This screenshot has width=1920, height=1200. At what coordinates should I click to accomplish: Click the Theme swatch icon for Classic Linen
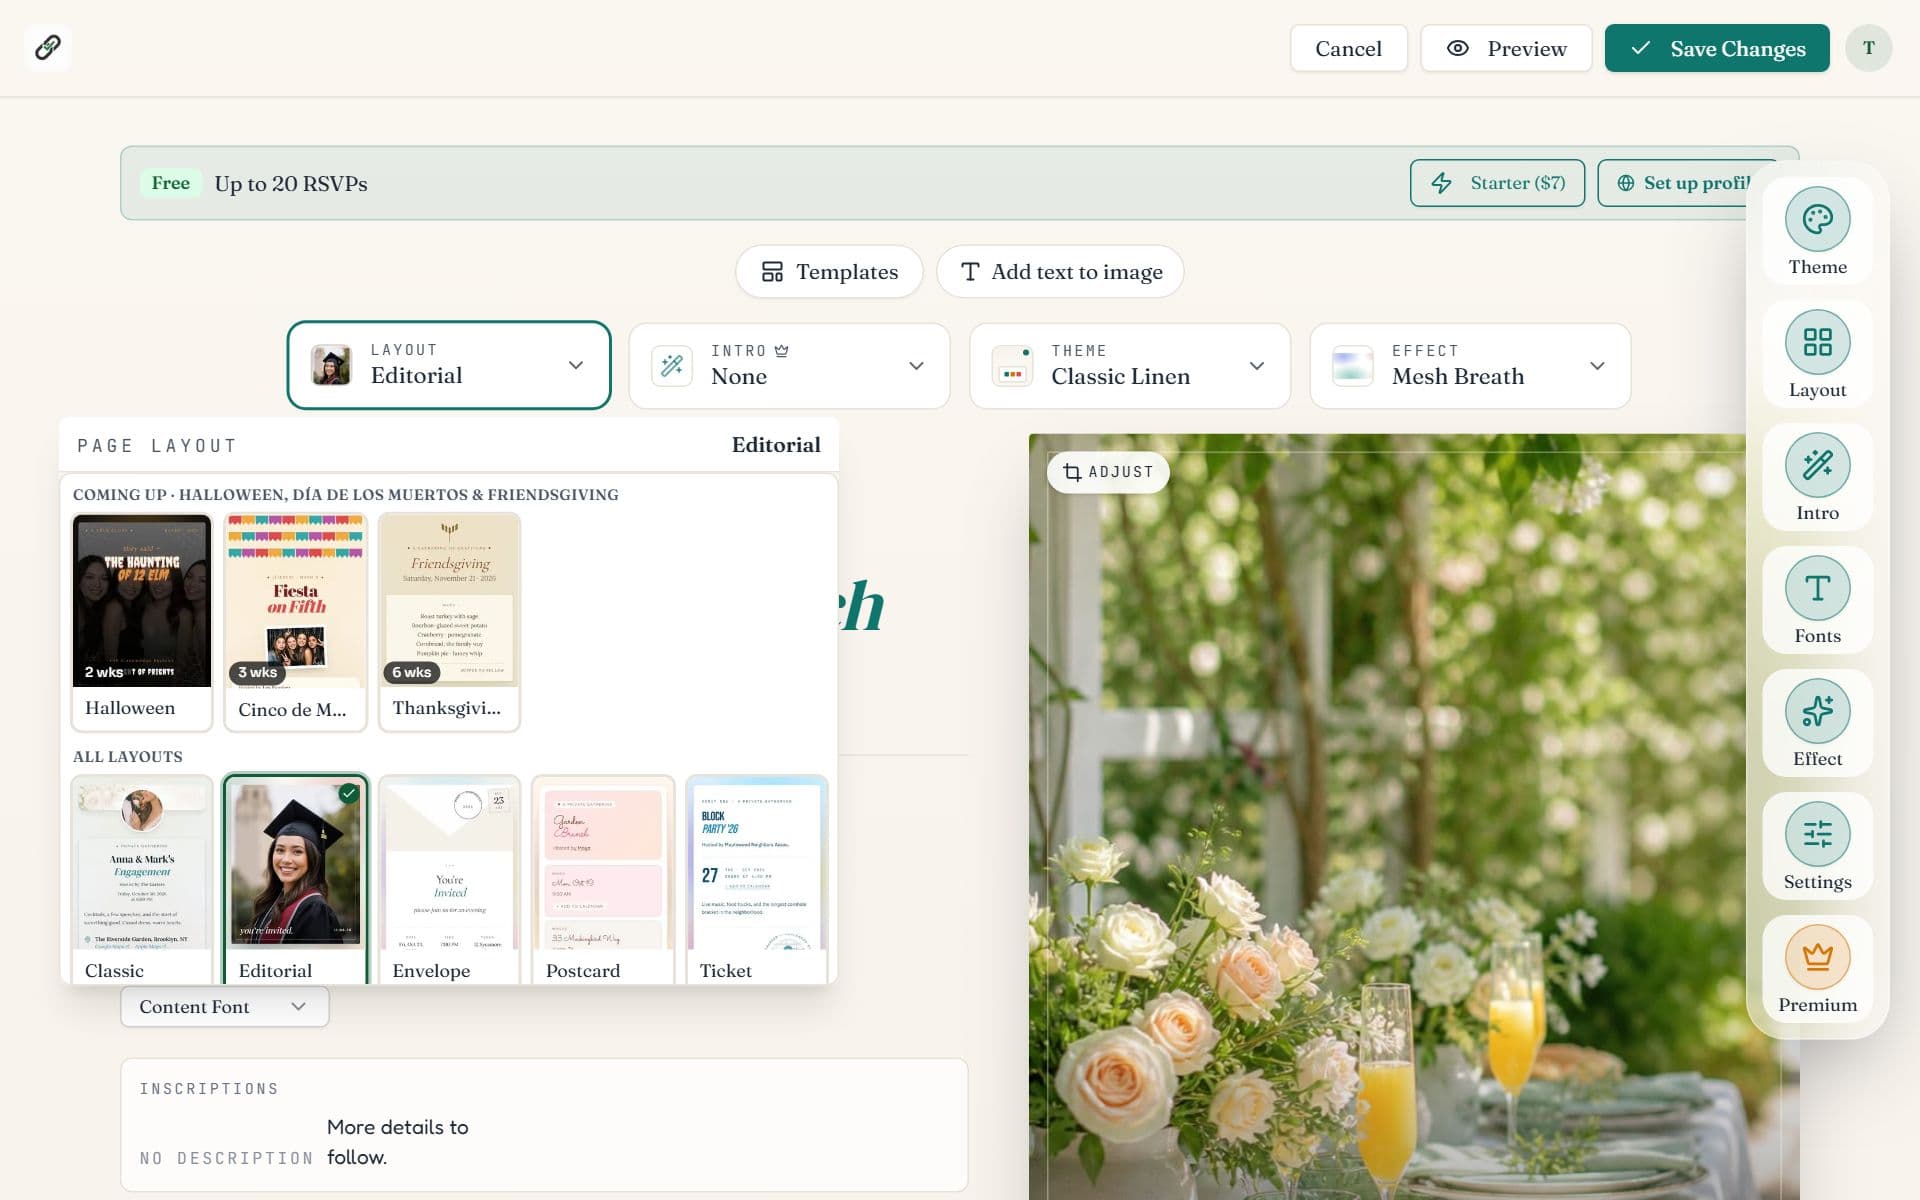[x=1012, y=366]
